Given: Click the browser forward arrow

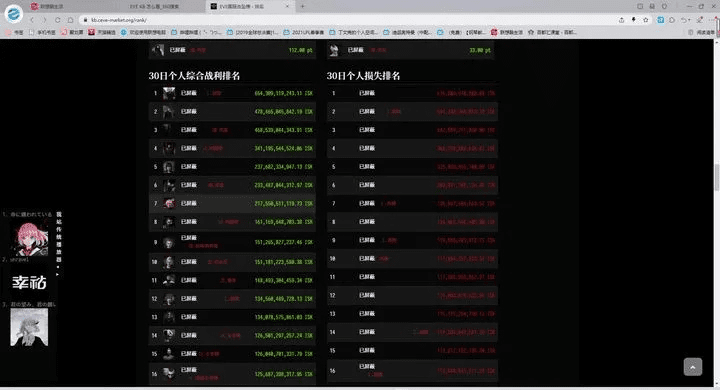Looking at the screenshot, I should [45, 20].
